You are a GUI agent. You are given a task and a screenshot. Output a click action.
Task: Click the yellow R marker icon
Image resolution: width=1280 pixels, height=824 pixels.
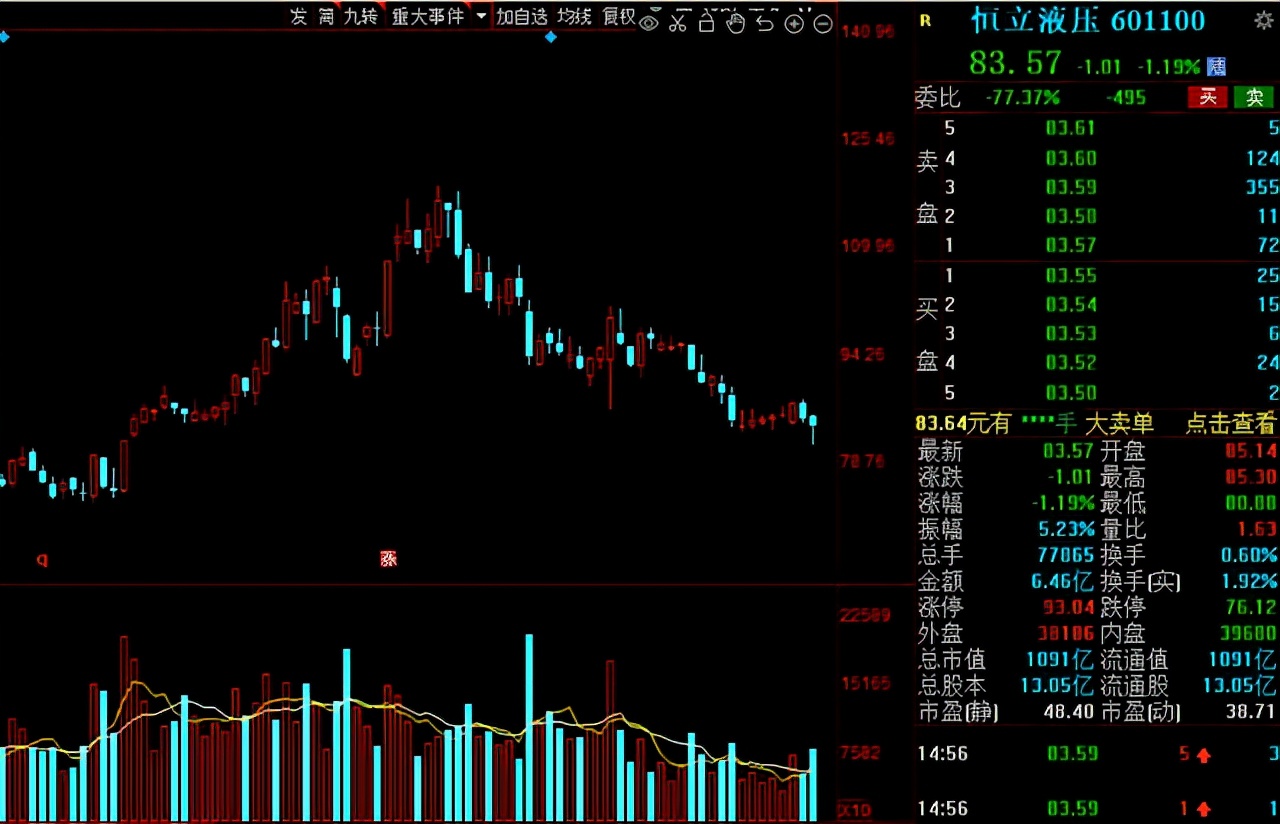click(925, 20)
